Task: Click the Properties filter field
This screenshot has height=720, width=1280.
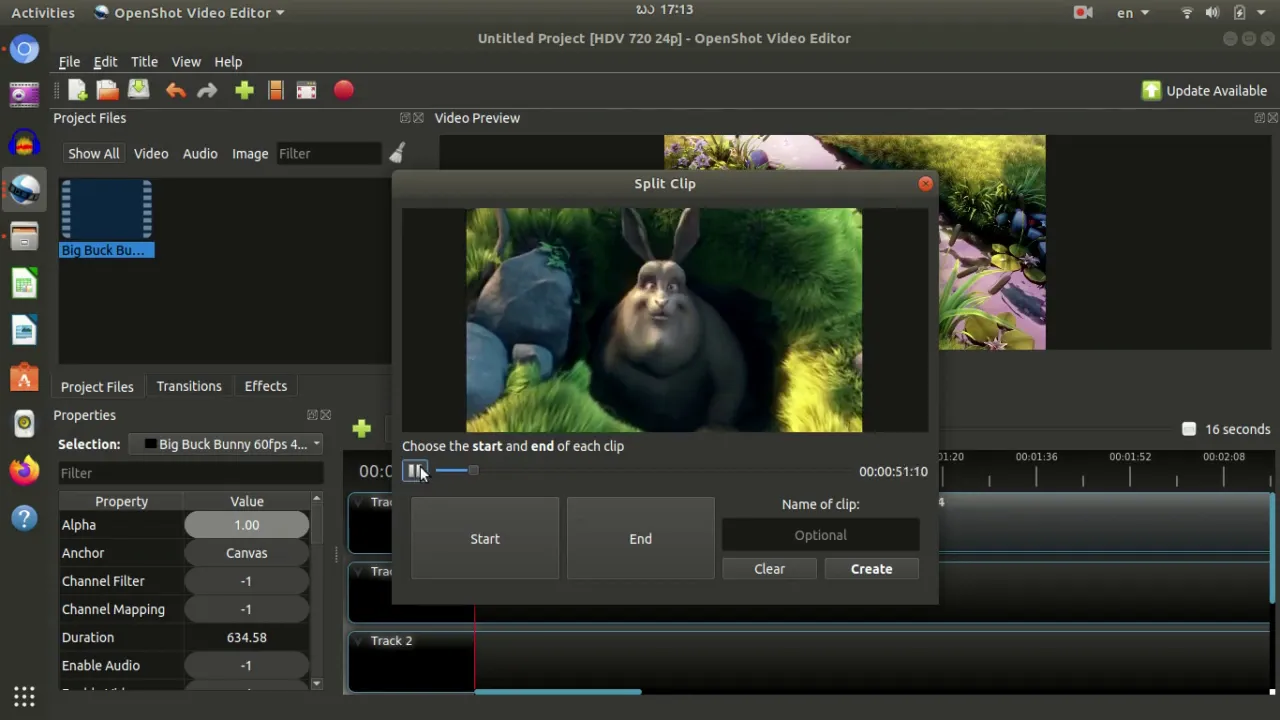Action: pyautogui.click(x=190, y=473)
